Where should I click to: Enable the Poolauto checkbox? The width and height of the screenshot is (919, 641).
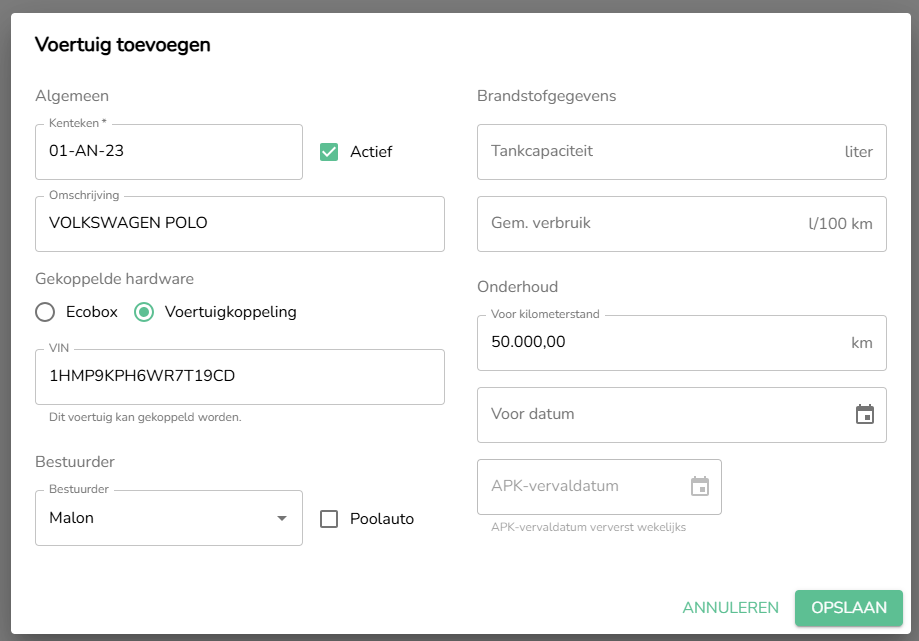pyautogui.click(x=329, y=519)
